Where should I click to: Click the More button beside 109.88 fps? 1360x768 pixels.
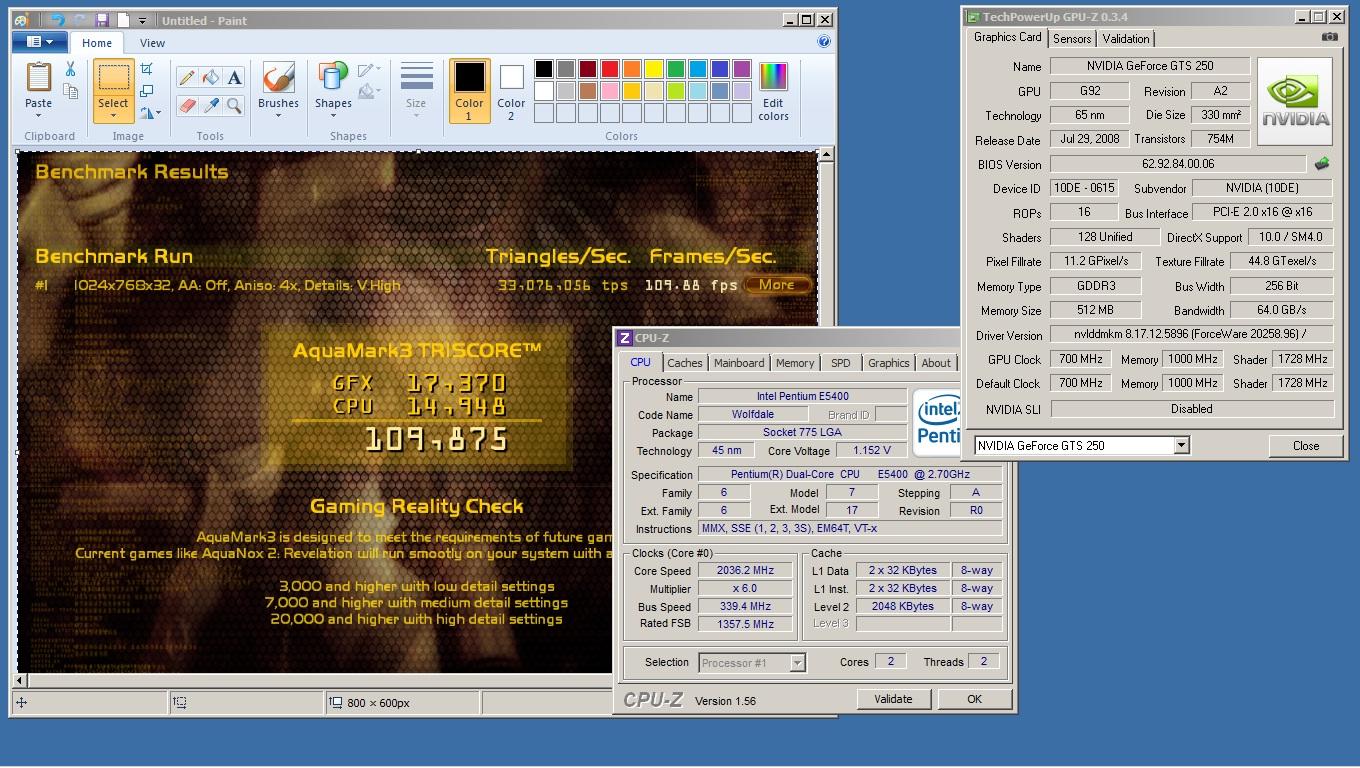776,285
